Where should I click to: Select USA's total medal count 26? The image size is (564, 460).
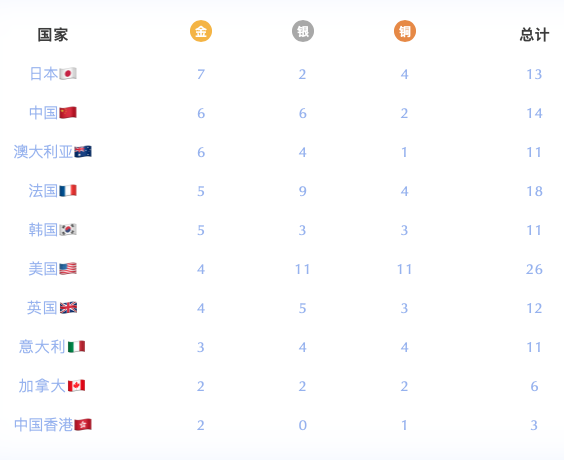(x=534, y=269)
